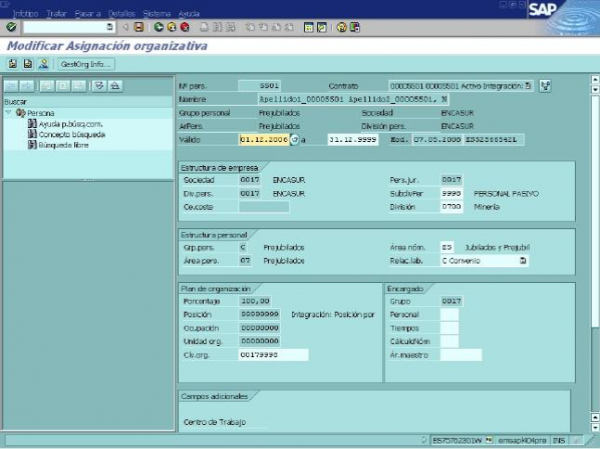
Task: Click the INS indicator in the status bar
Action: [559, 440]
